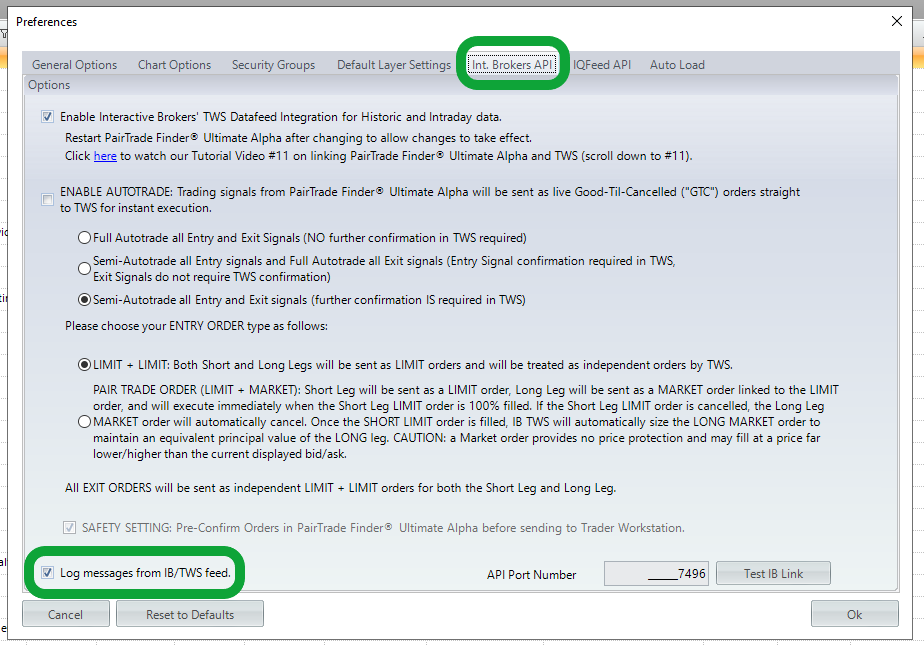Click 'Restart PairTrade Finder' instruction text

[298, 138]
